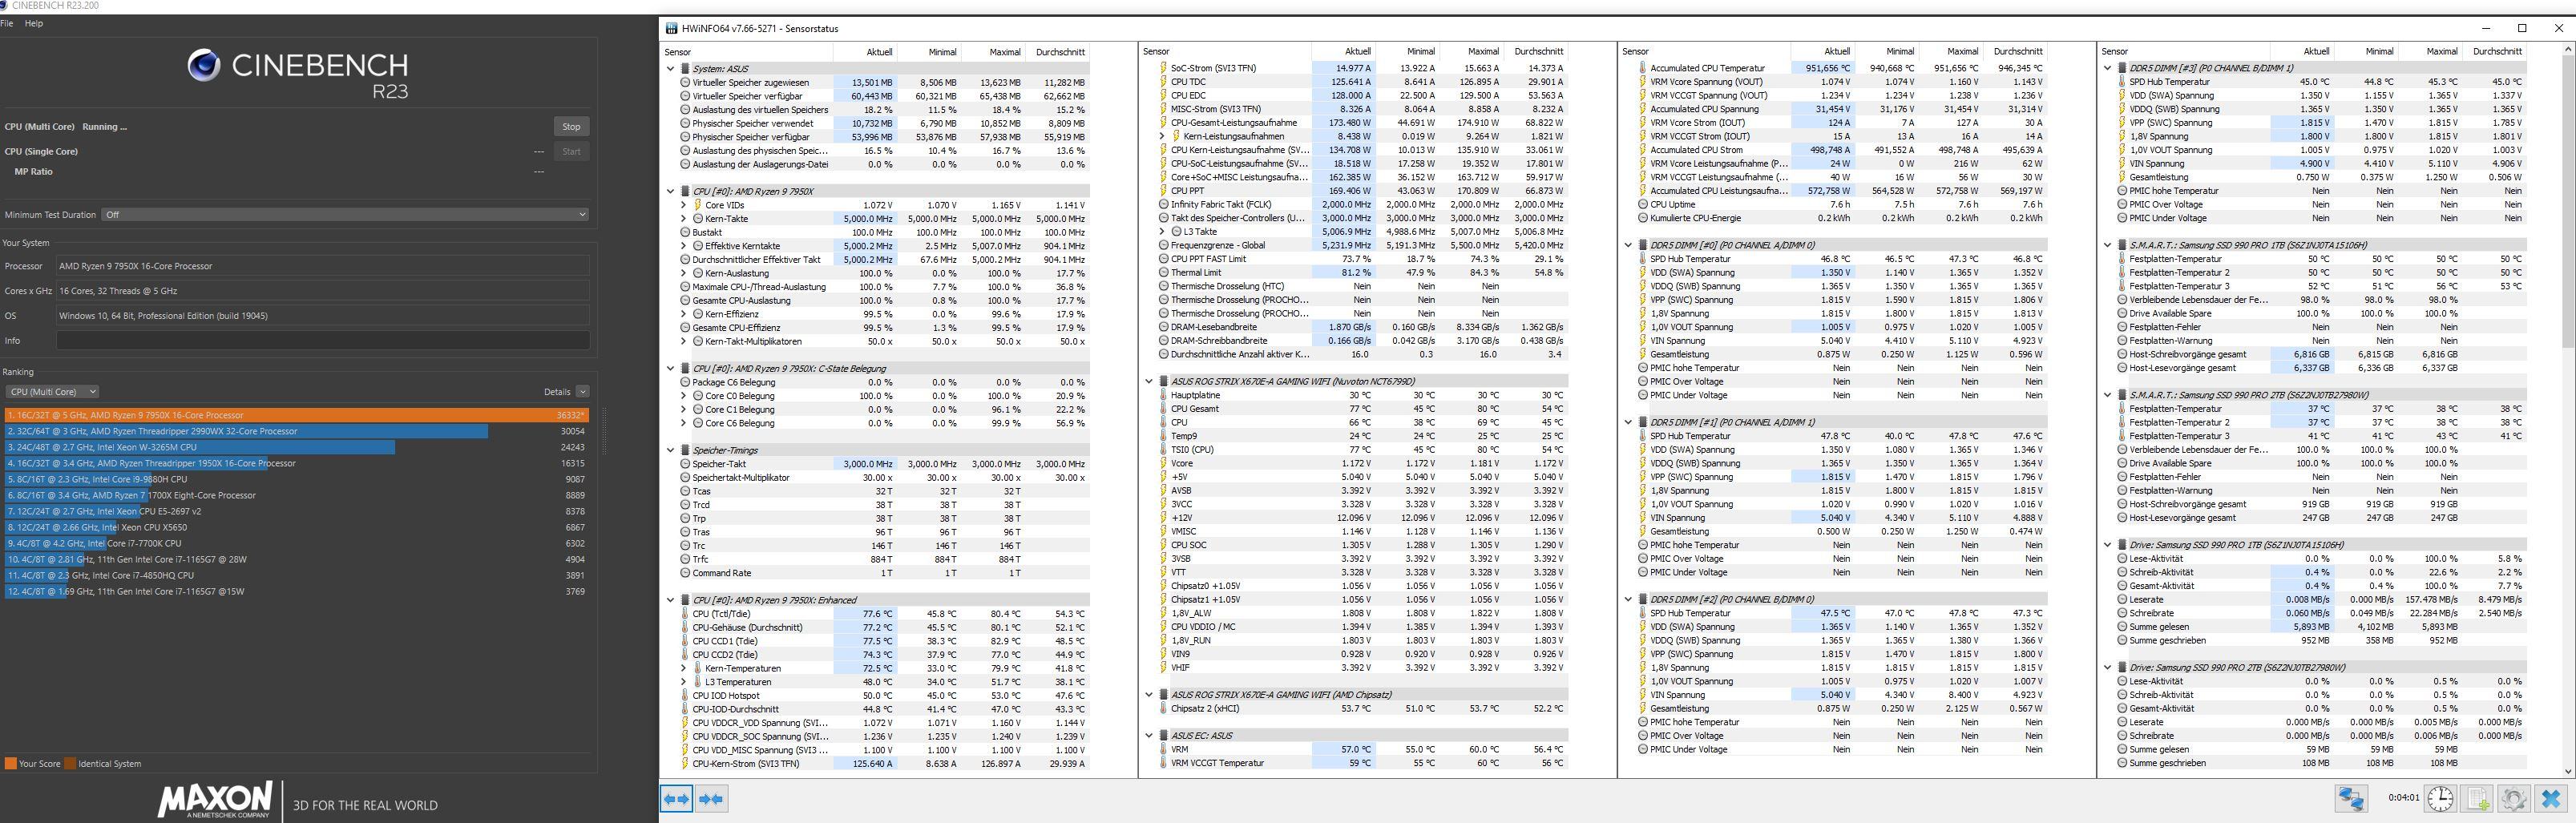Click HWiNFO shrink-columns arrows icon
Image resolution: width=2576 pixels, height=823 pixels.
711,799
